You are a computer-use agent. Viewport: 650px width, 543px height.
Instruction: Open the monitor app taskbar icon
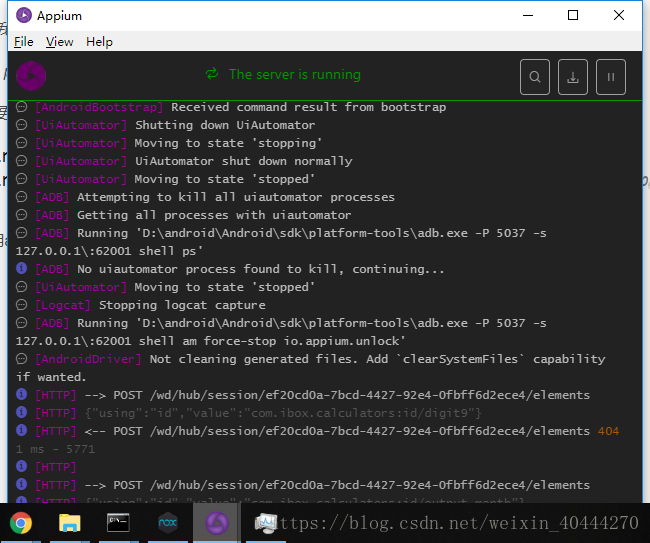tap(265, 523)
